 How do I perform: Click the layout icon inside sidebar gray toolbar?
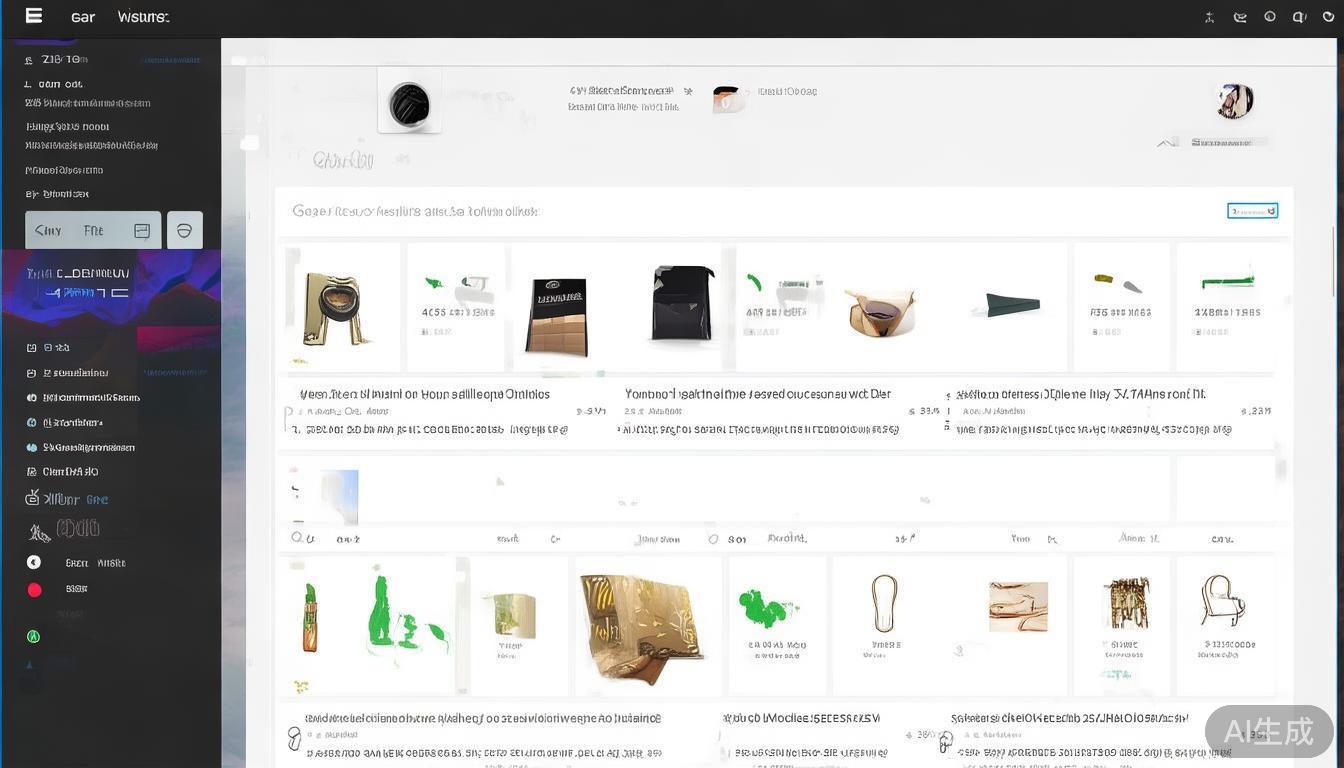142,231
